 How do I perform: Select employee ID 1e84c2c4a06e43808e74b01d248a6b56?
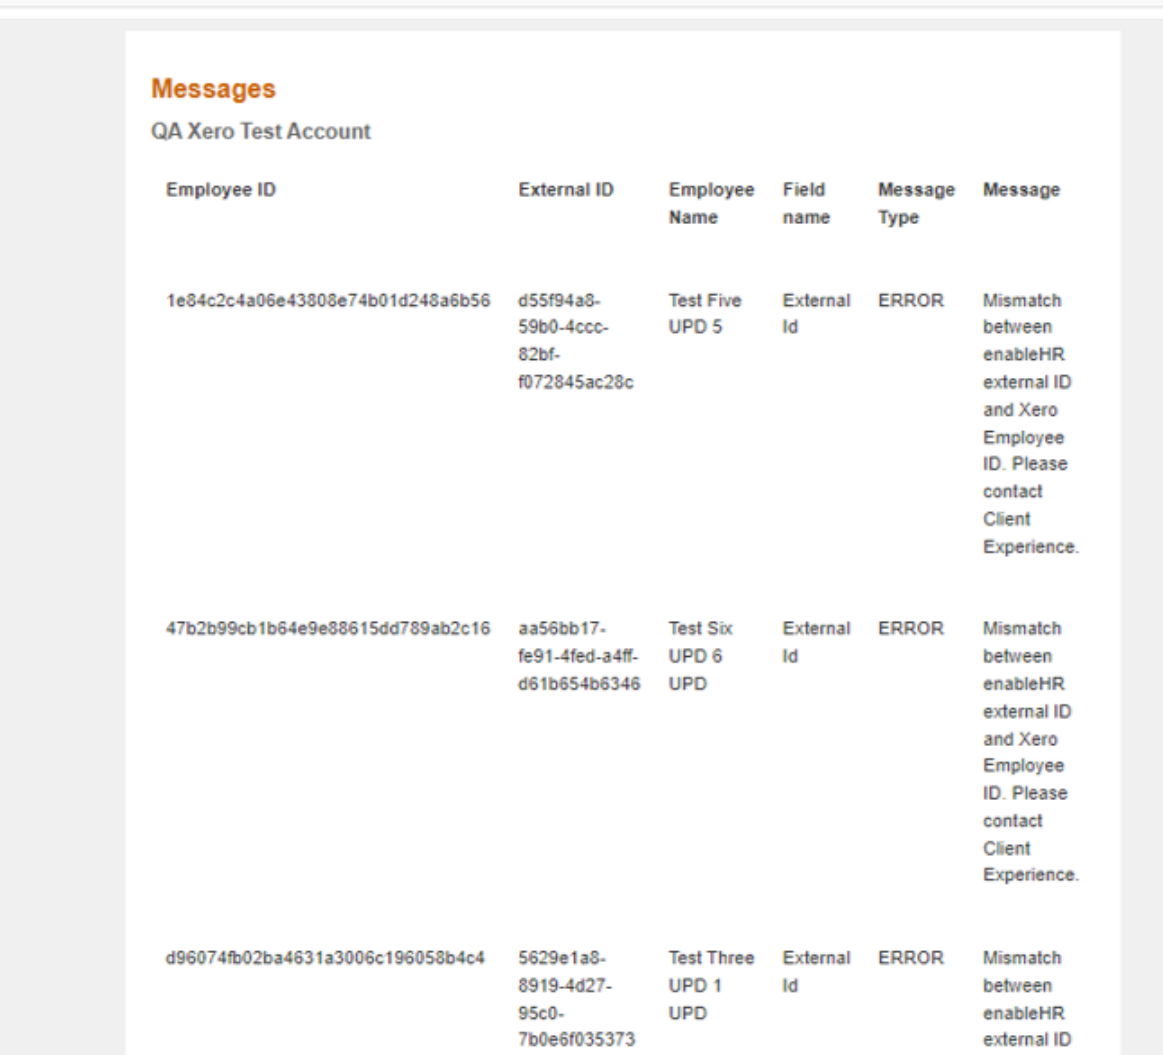(x=328, y=300)
